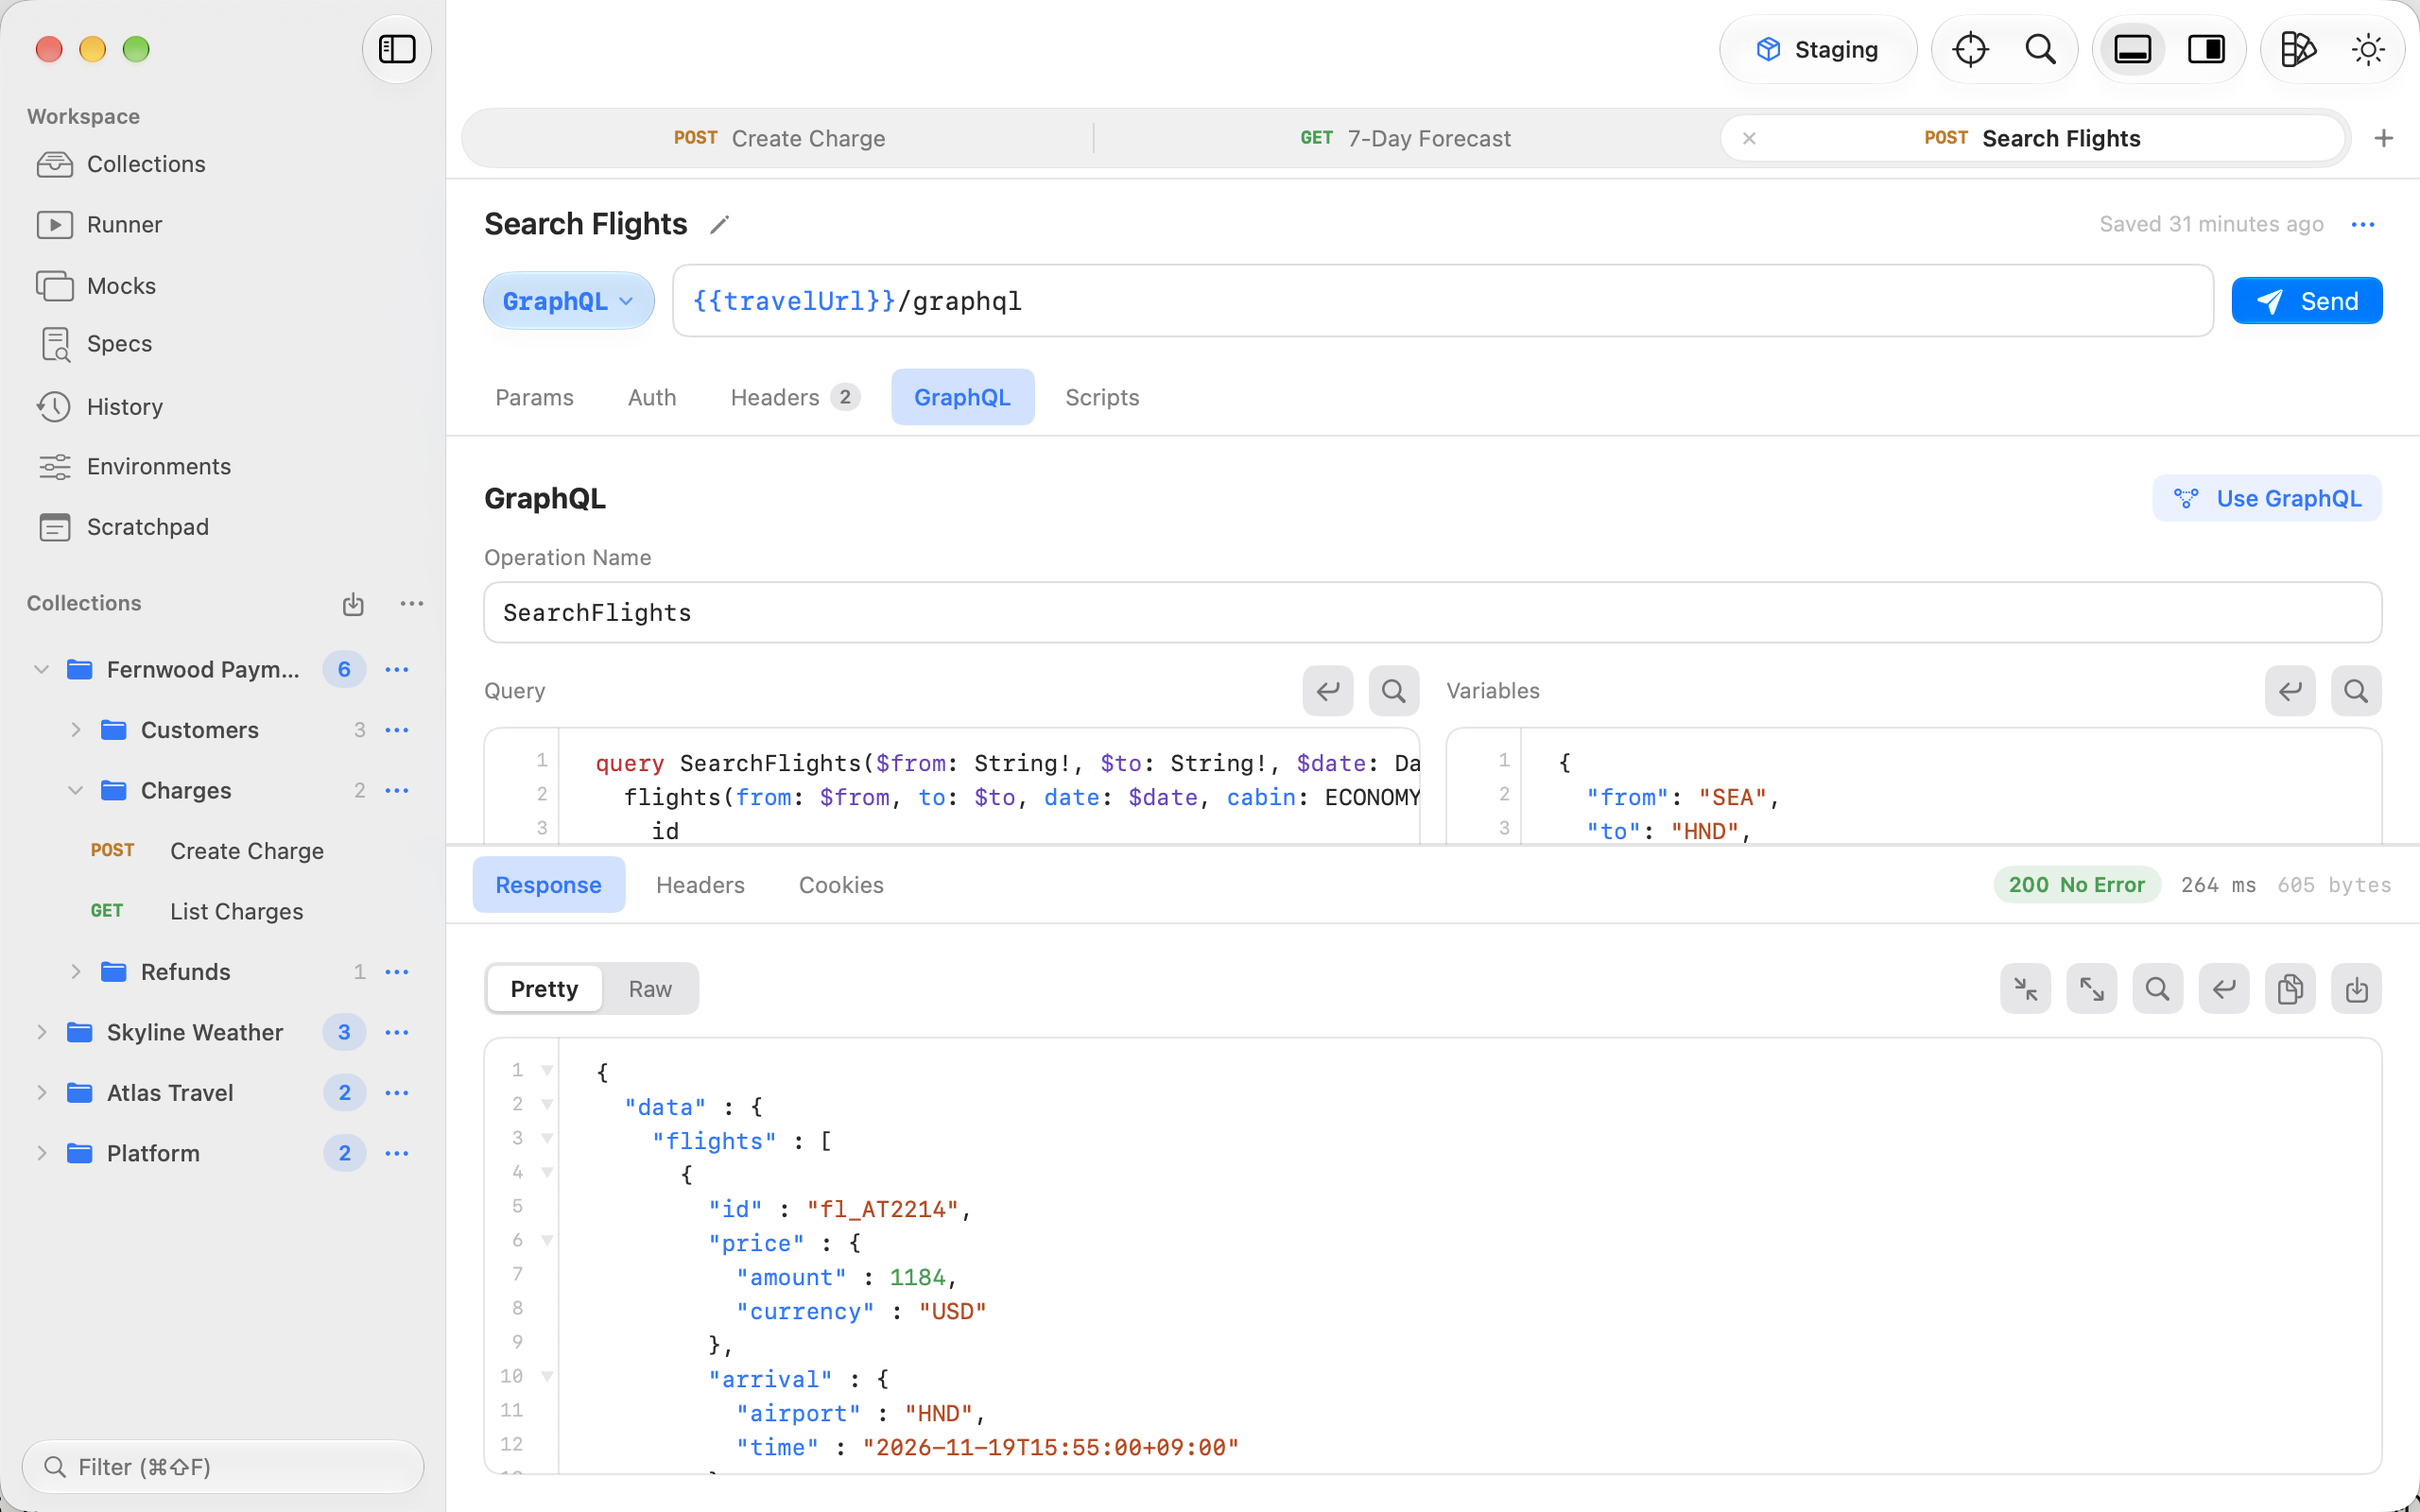The width and height of the screenshot is (2420, 1512).
Task: Open the search magnifier in top toolbar
Action: [2040, 49]
